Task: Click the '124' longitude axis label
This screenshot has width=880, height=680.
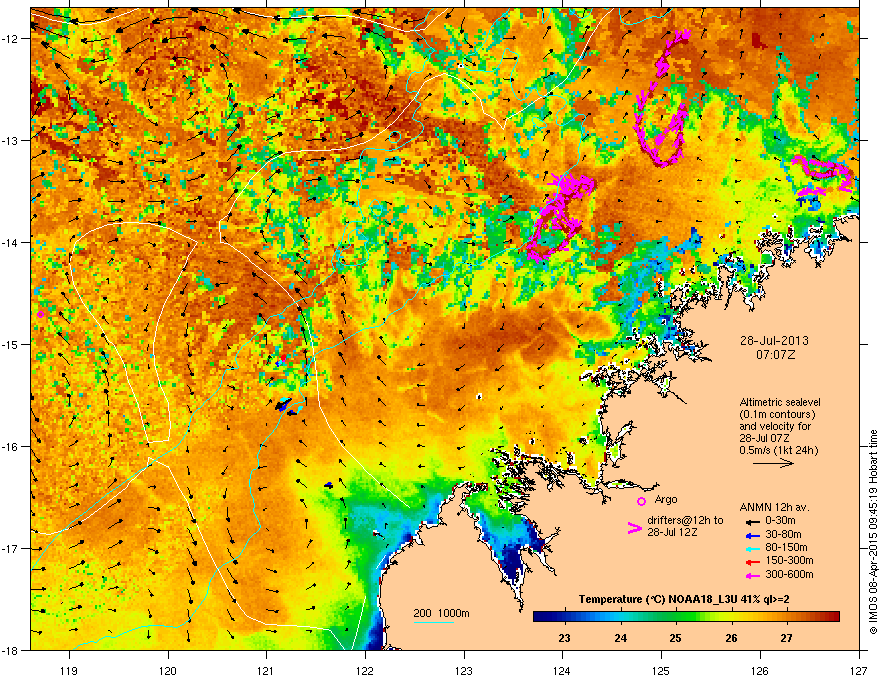Action: pyautogui.click(x=562, y=670)
